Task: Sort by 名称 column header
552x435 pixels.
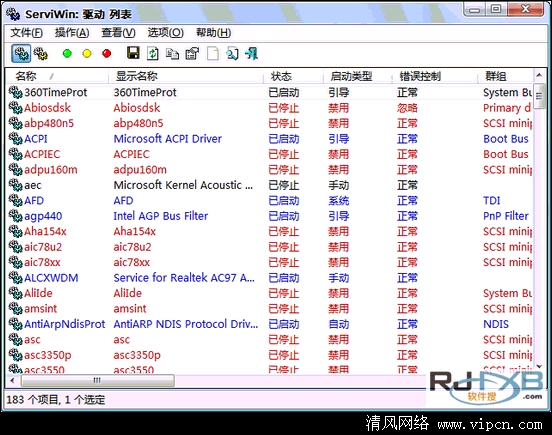Action: pyautogui.click(x=57, y=76)
